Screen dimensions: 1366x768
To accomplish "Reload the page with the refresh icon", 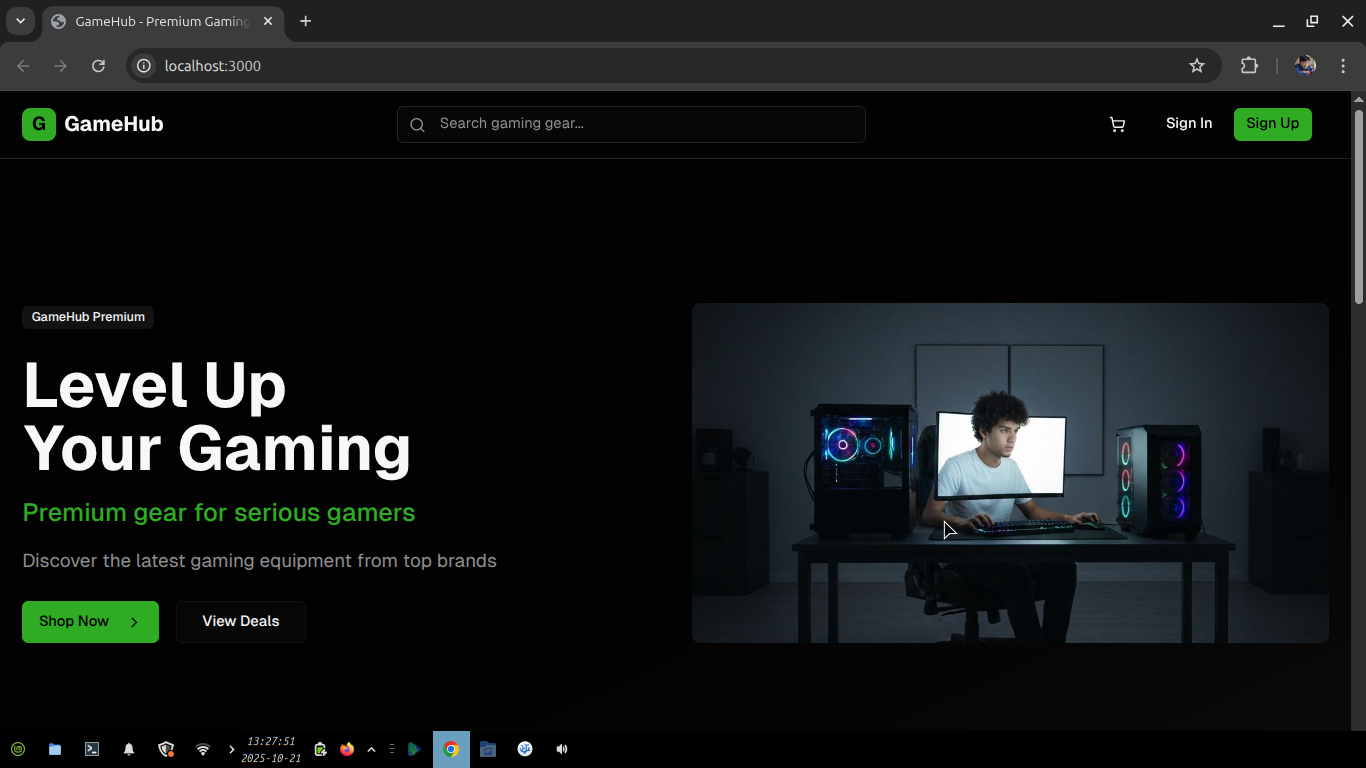I will [x=98, y=65].
